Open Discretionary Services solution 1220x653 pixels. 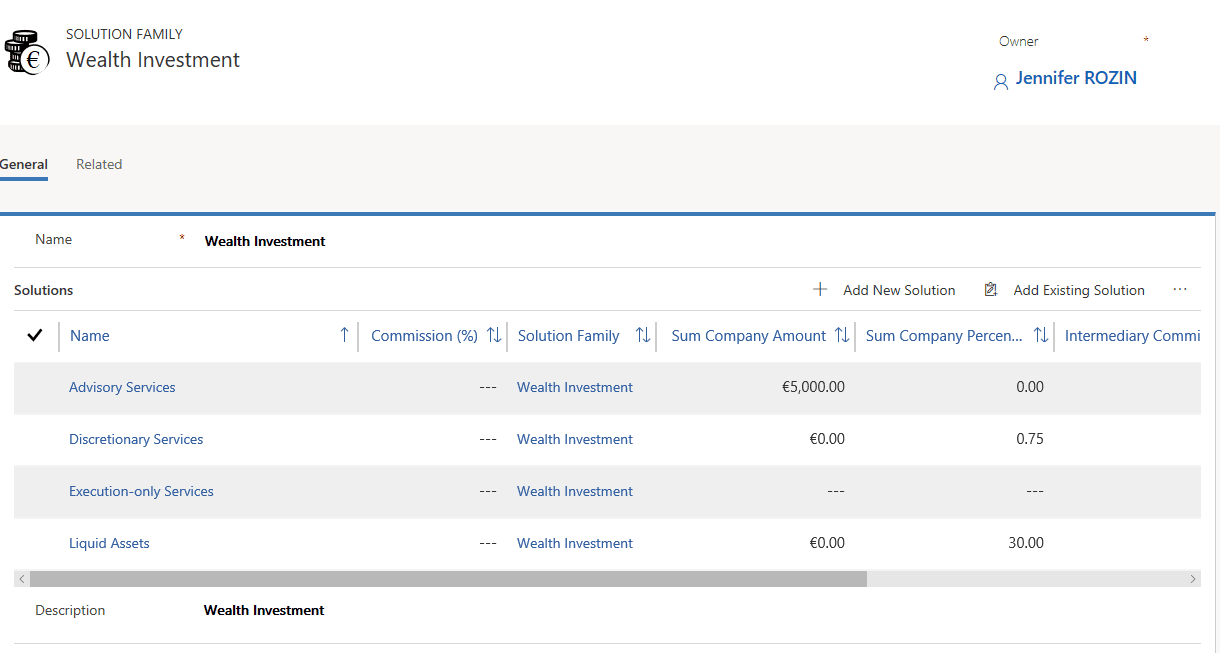coord(136,439)
